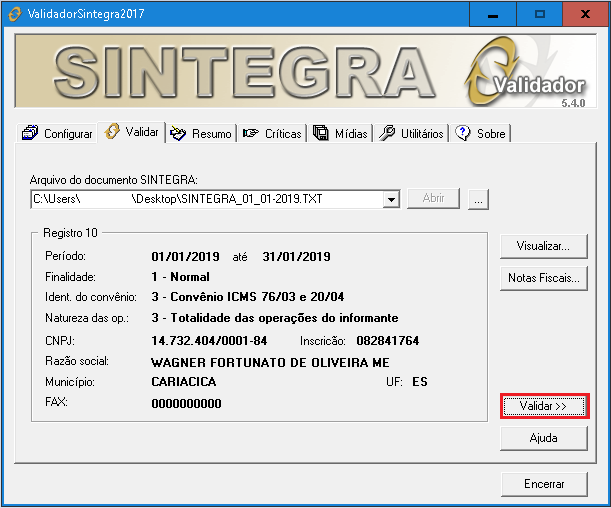Click the Finalidade value 1 - Normal

tap(180, 277)
